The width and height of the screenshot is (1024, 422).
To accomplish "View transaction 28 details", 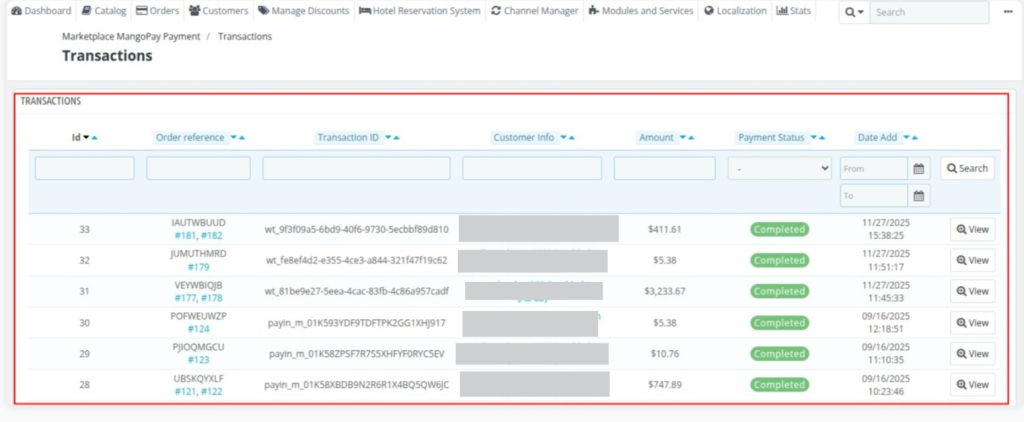I will [x=972, y=385].
